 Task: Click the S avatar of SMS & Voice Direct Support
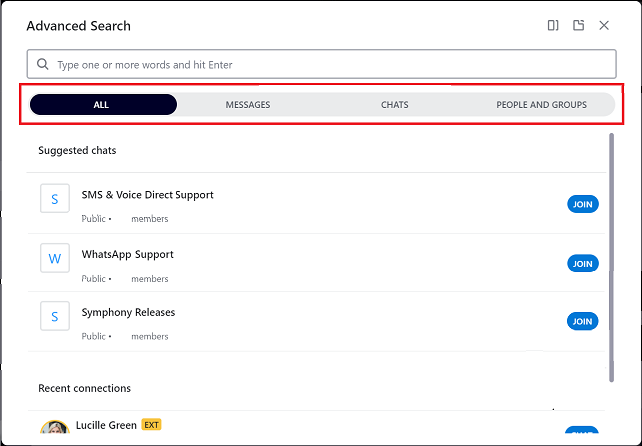point(55,199)
